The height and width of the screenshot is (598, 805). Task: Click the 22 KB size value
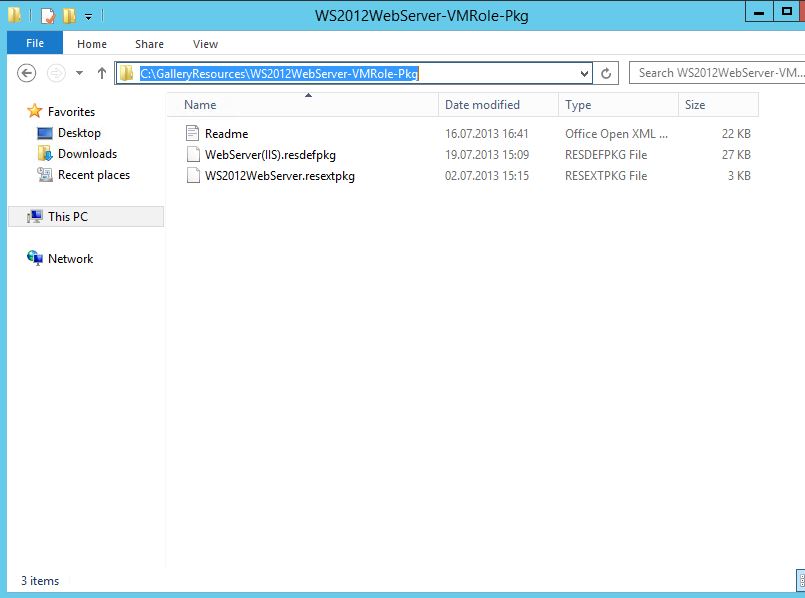coord(736,134)
